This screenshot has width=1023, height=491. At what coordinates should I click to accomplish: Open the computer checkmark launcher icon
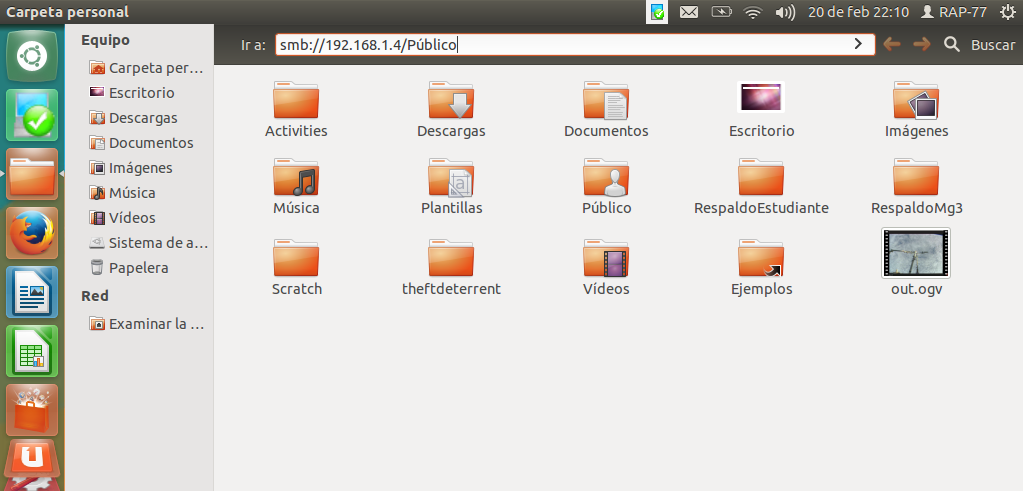coord(32,115)
